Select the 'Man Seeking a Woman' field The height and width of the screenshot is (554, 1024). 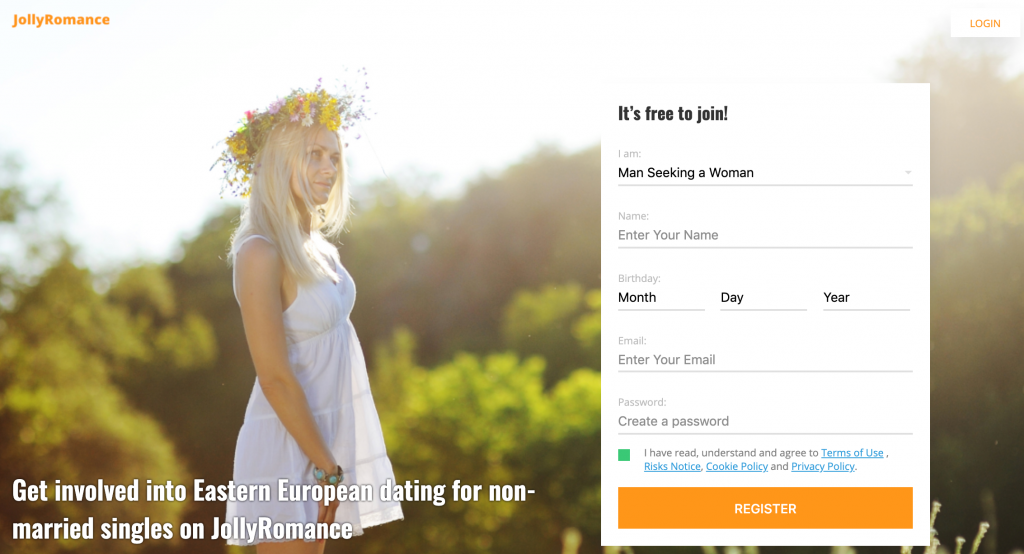point(765,173)
